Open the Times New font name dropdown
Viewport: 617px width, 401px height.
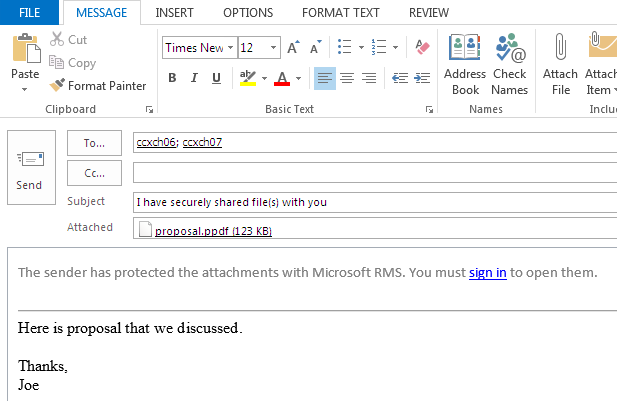230,48
